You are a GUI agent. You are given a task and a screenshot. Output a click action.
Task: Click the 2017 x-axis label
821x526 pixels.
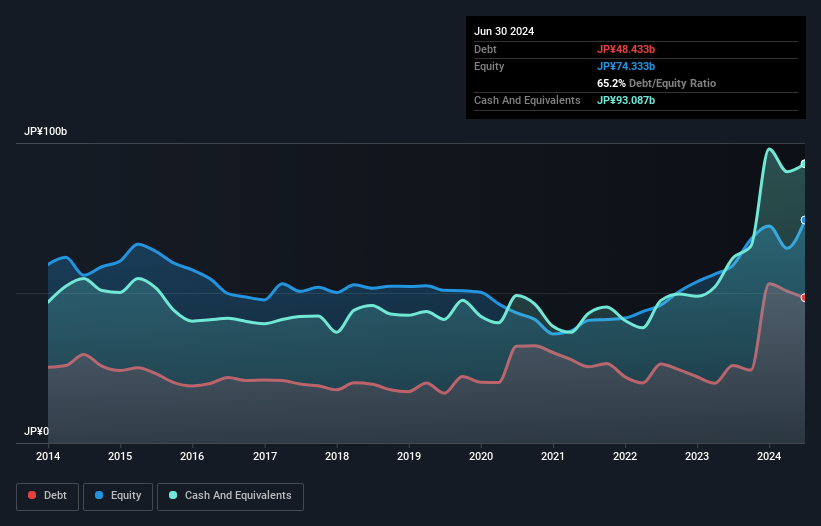(x=265, y=456)
